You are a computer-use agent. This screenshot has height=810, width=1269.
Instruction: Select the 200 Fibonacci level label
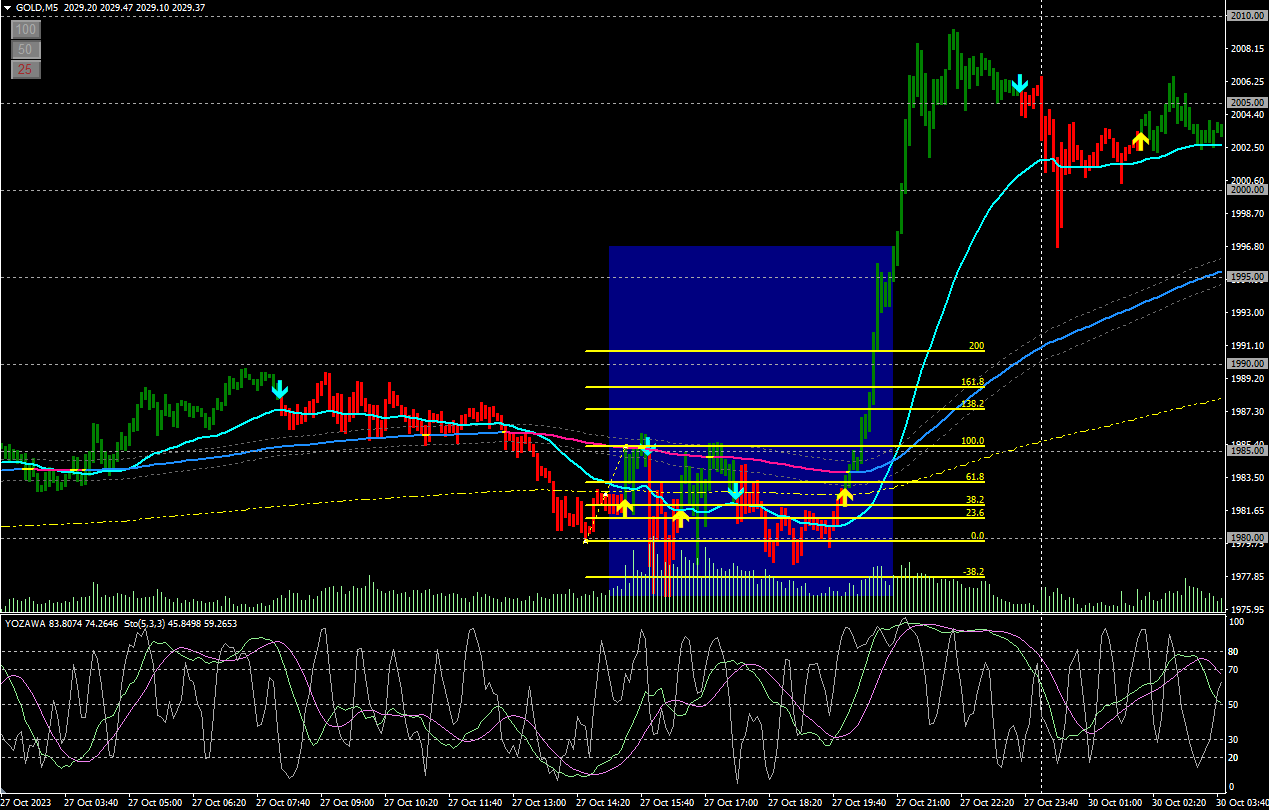point(977,346)
